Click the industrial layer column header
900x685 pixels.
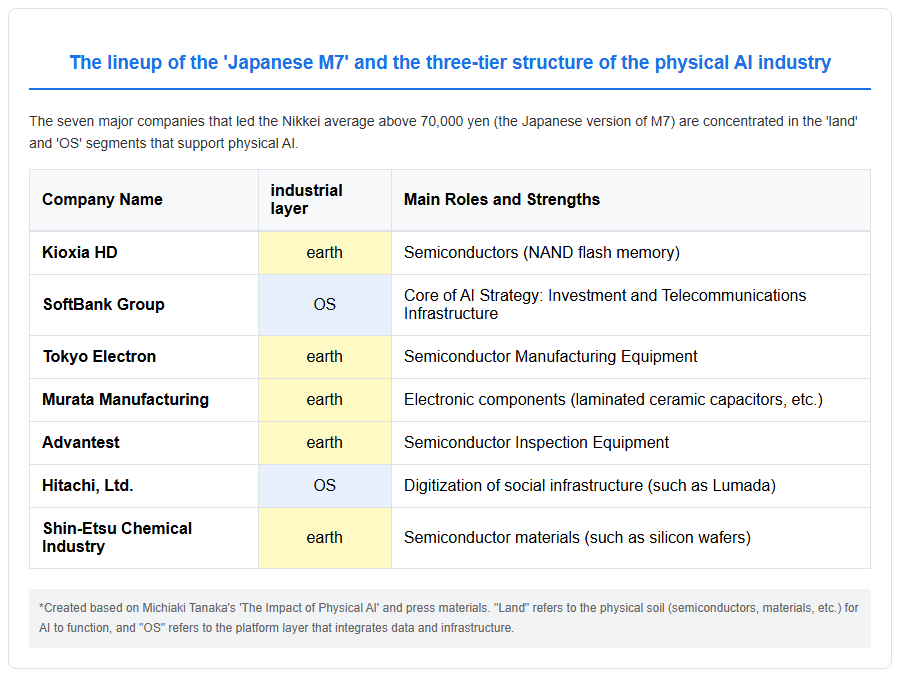[x=325, y=200]
